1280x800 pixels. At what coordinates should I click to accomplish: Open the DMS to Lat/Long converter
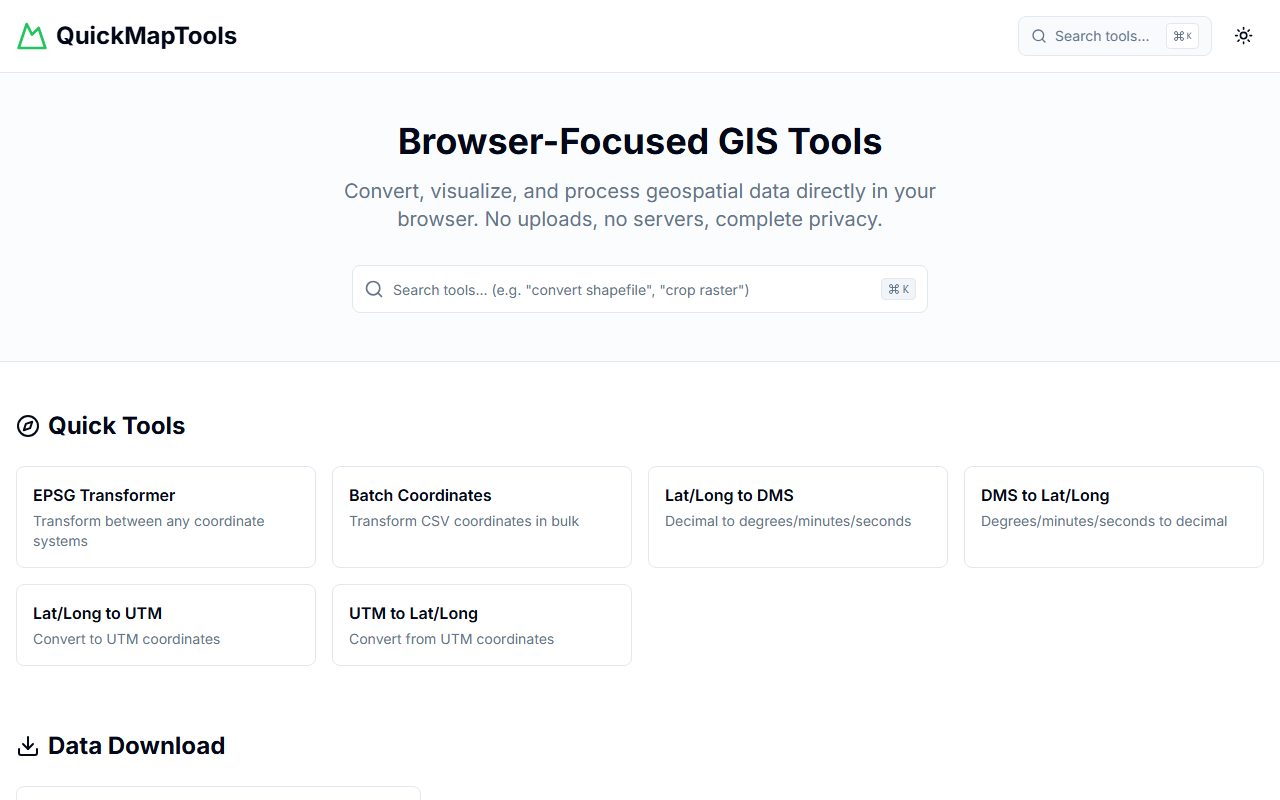click(1113, 516)
